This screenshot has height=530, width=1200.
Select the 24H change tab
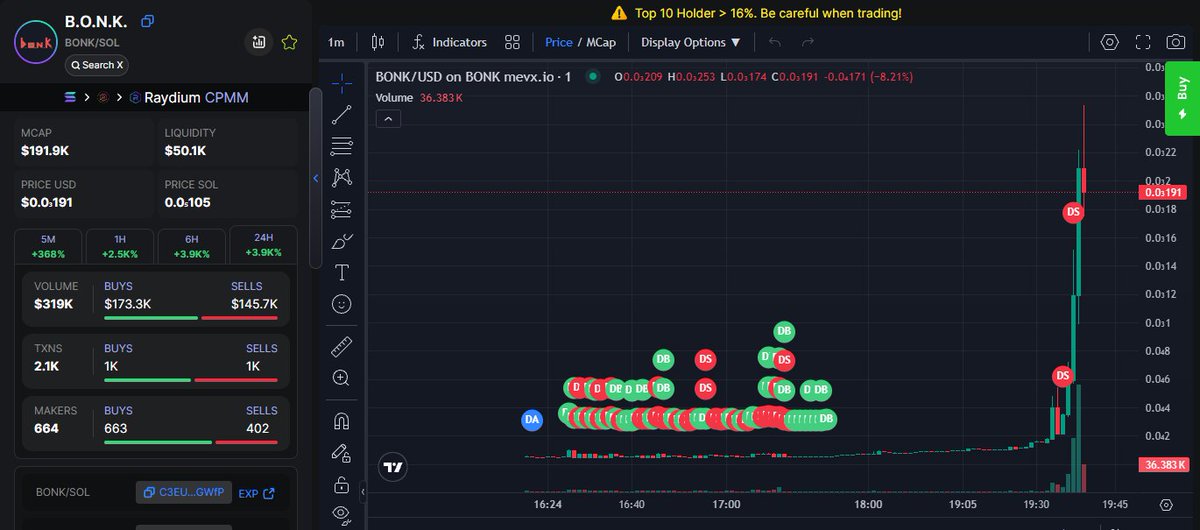pos(263,245)
